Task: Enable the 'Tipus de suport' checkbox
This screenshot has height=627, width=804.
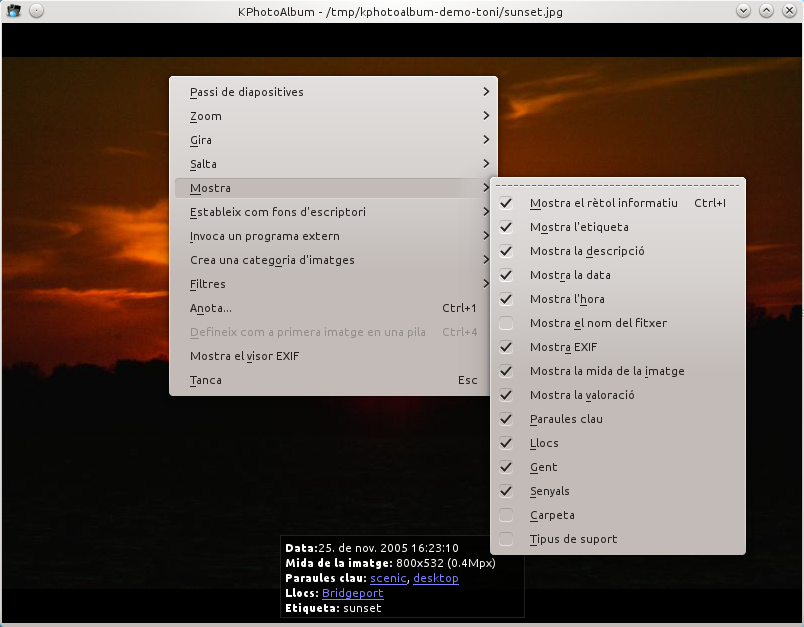Action: coord(507,539)
